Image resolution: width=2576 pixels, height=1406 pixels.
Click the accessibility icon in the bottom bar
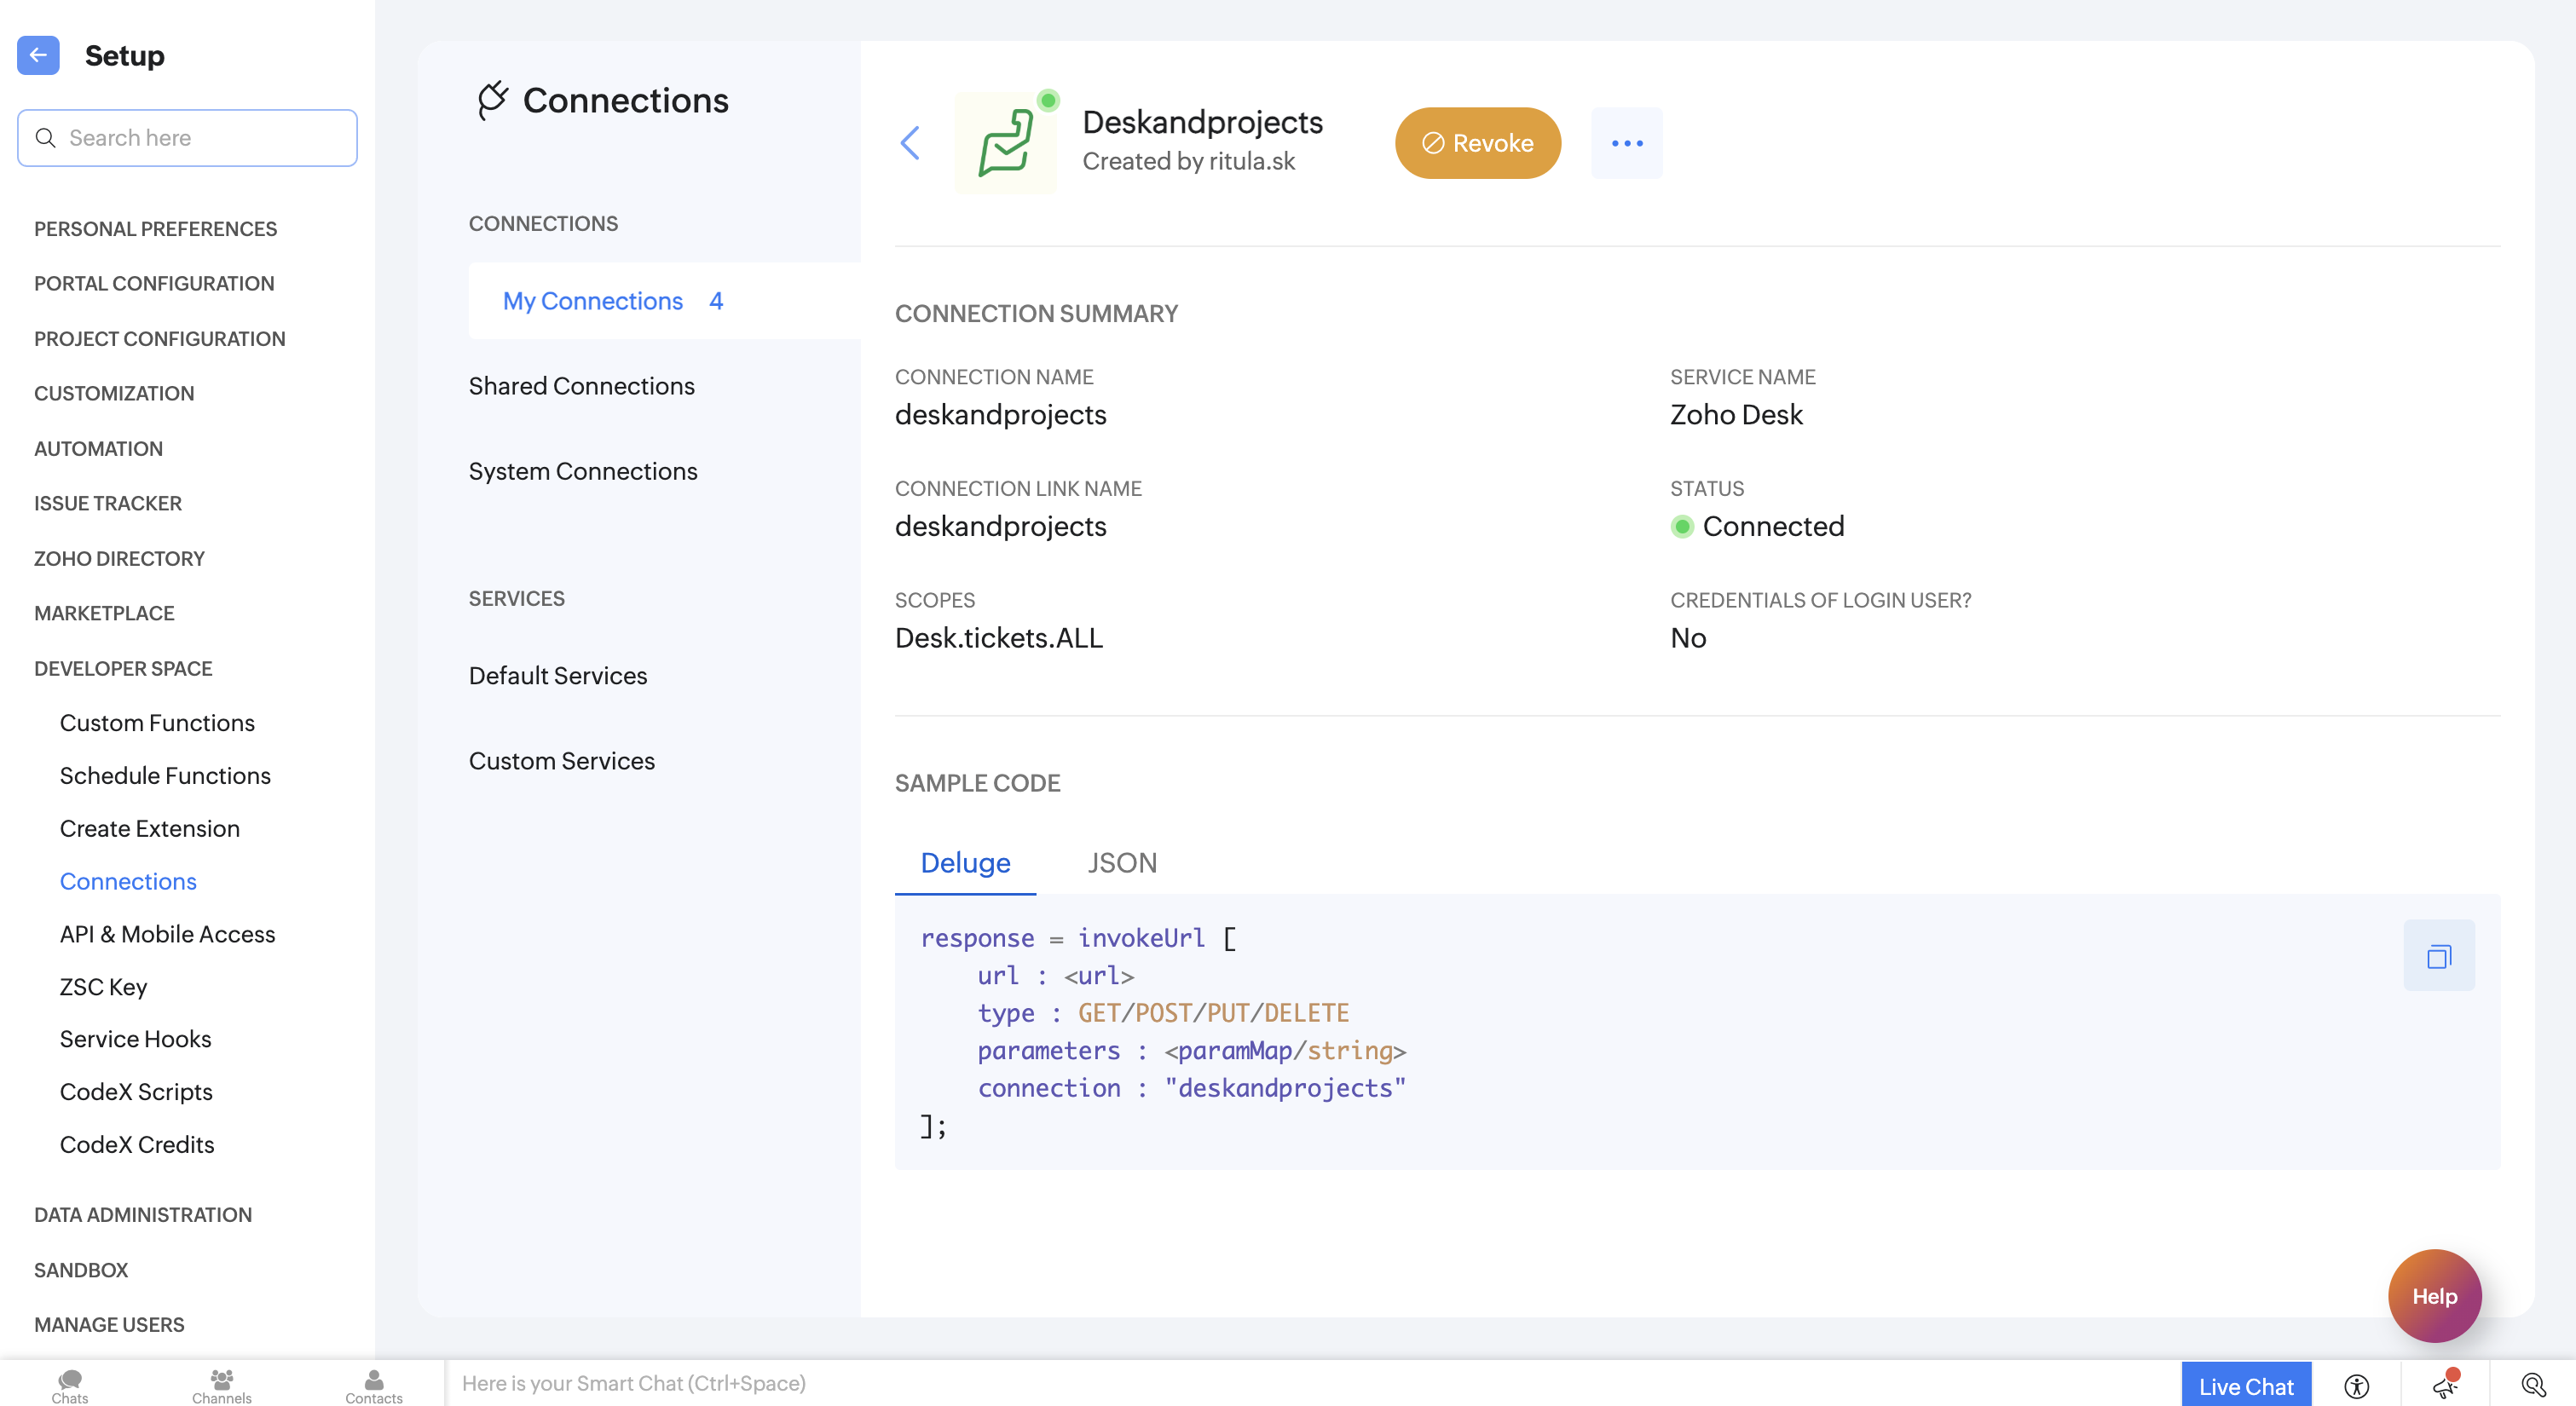click(x=2356, y=1385)
